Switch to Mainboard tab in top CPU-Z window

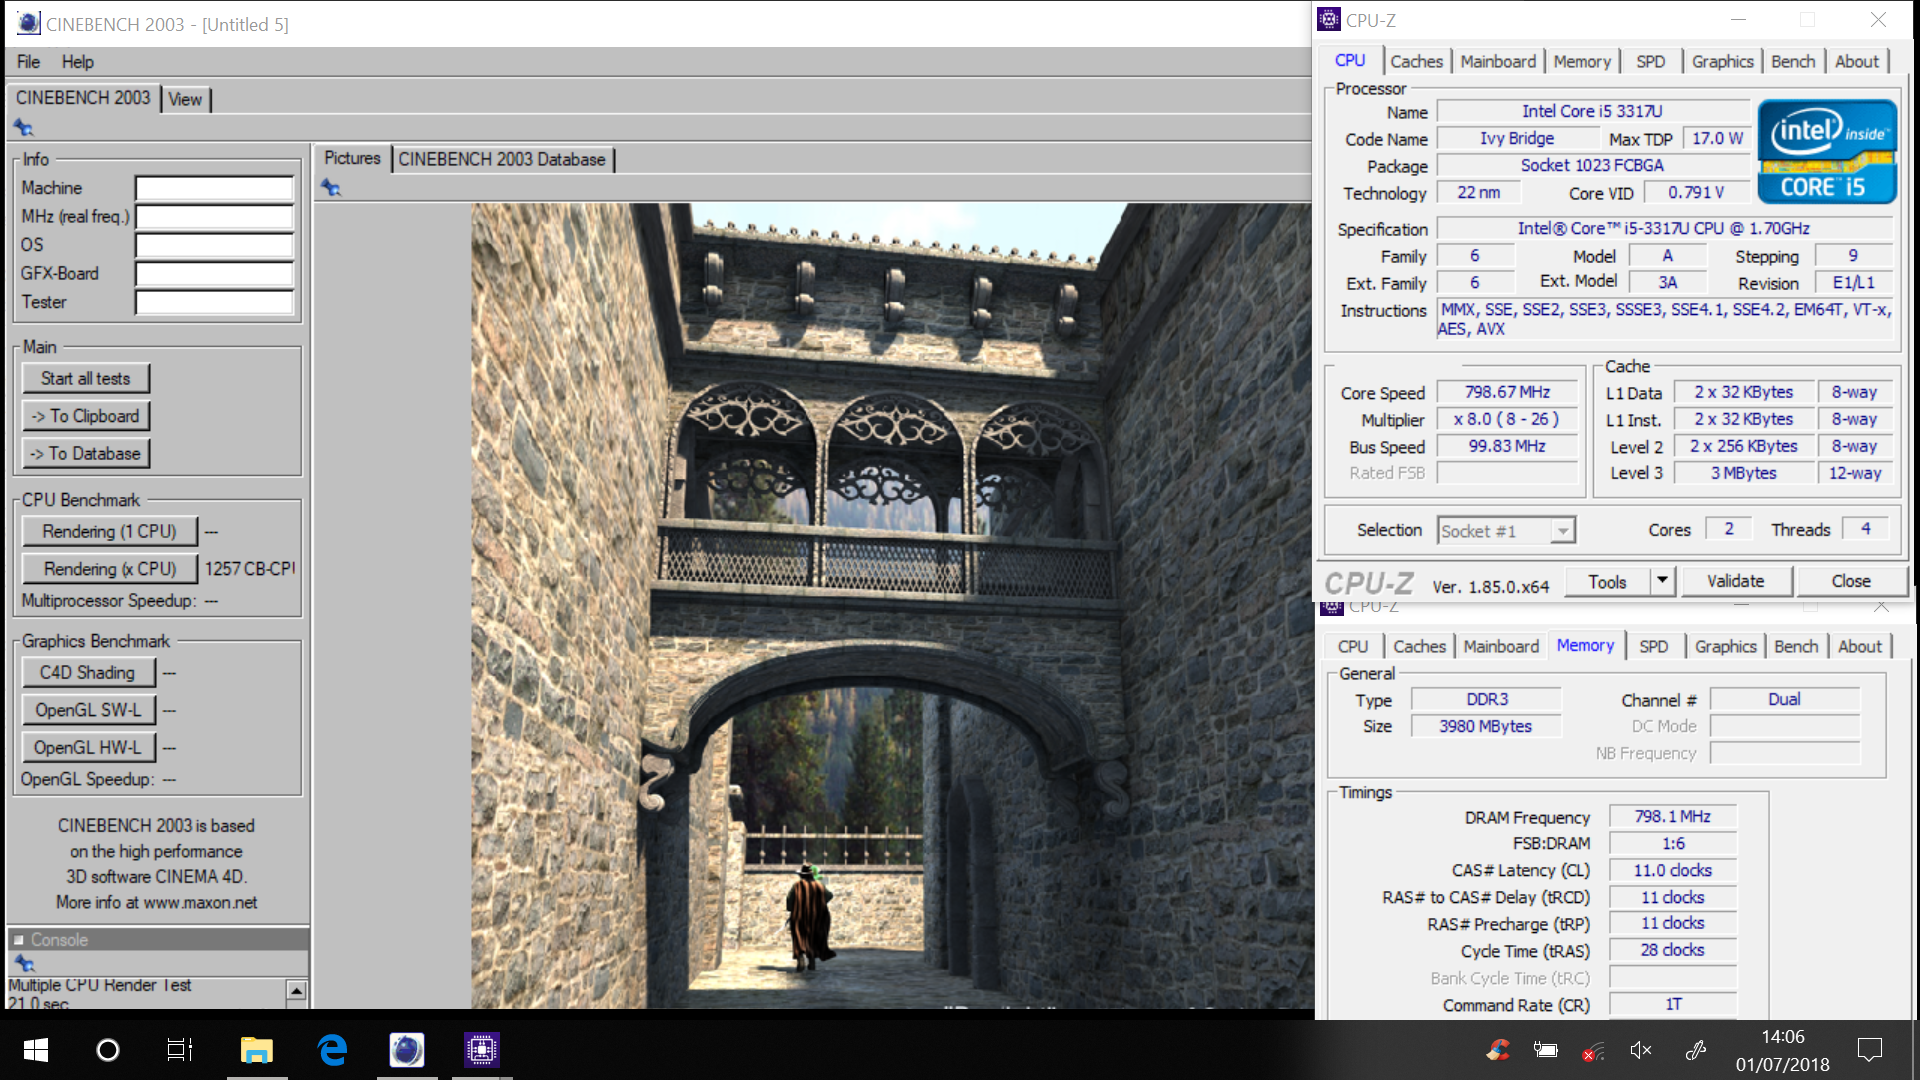pos(1498,61)
